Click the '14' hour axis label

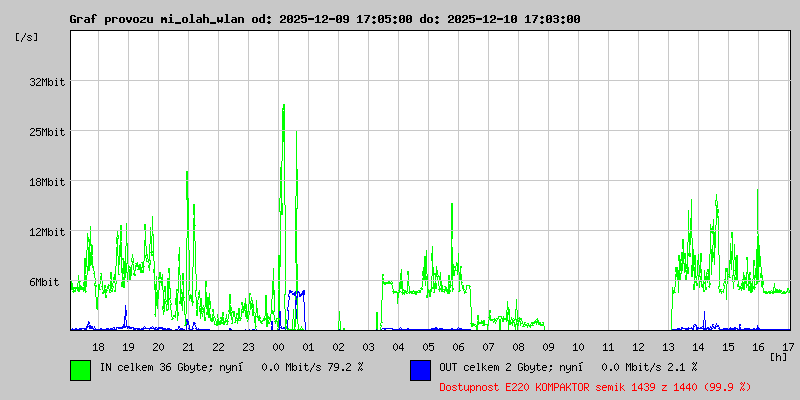[x=698, y=347]
